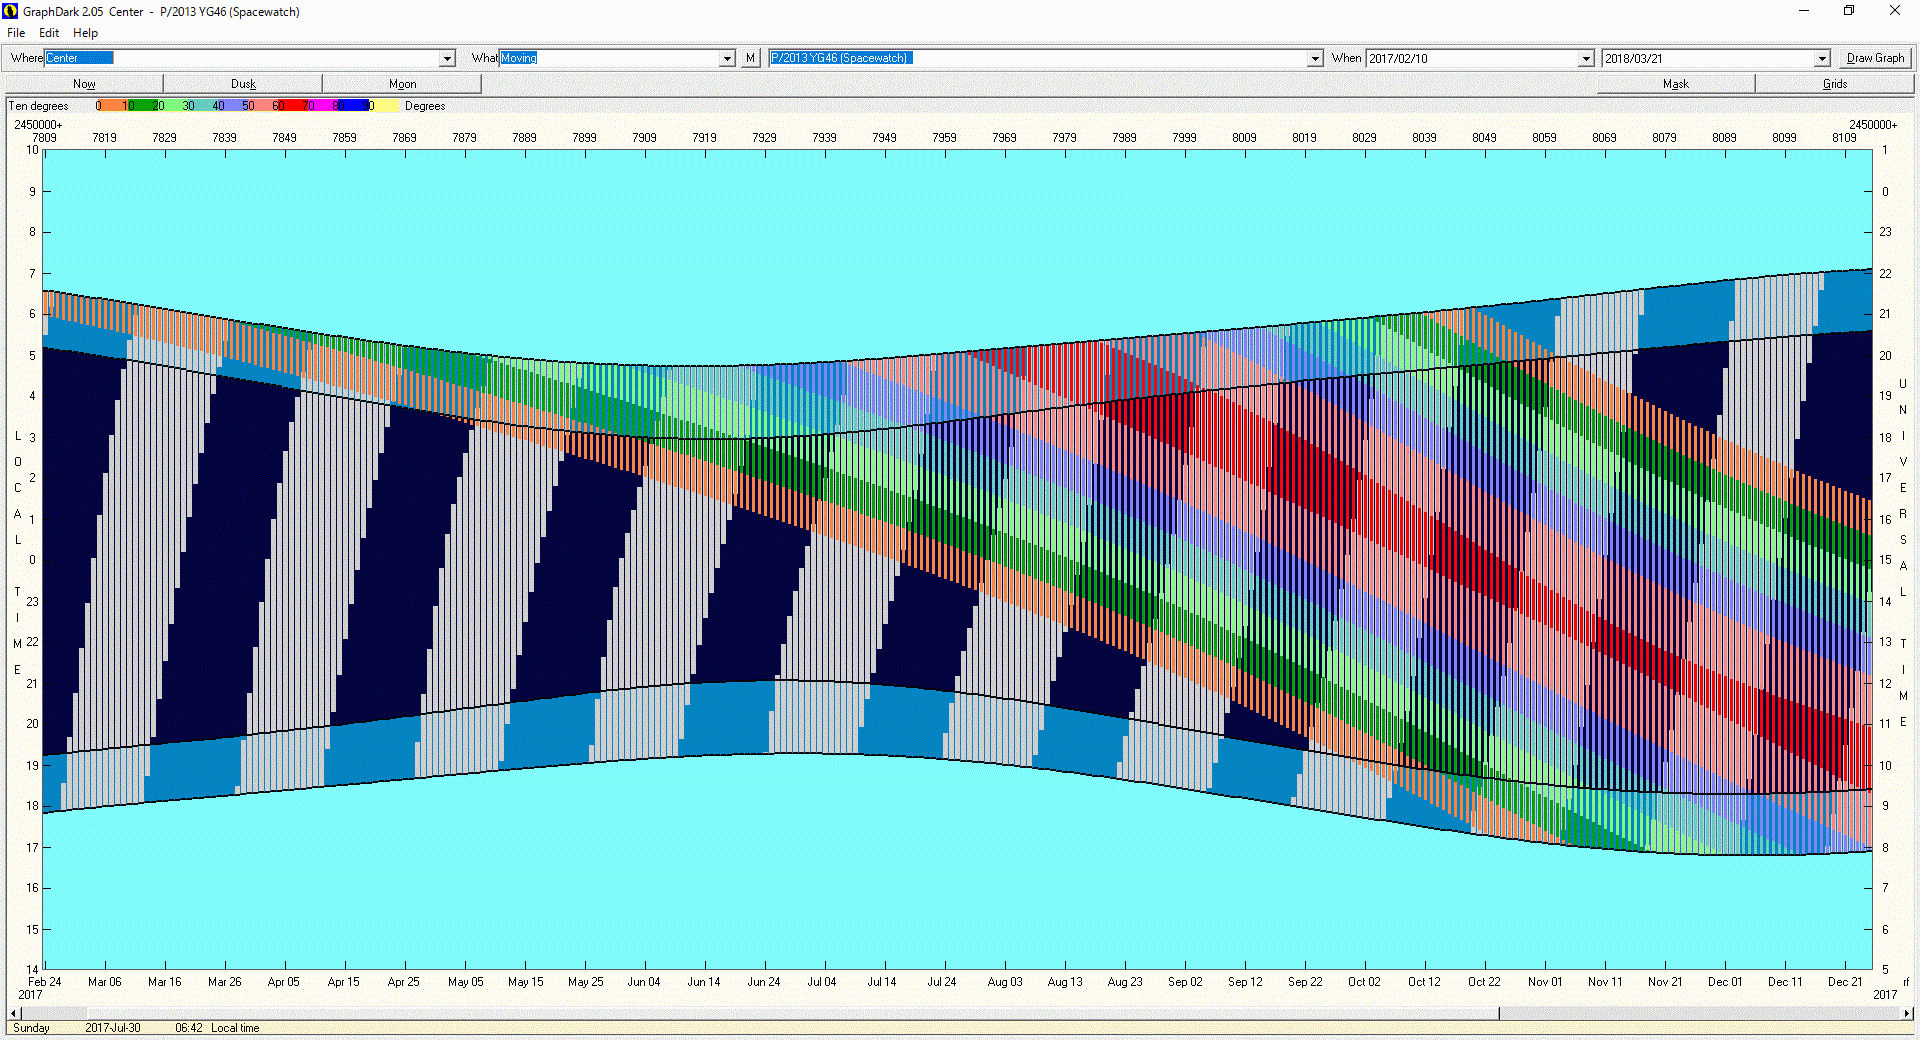1920x1040 pixels.
Task: Click the horizontal scrollbar right arrow
Action: click(x=1907, y=1013)
